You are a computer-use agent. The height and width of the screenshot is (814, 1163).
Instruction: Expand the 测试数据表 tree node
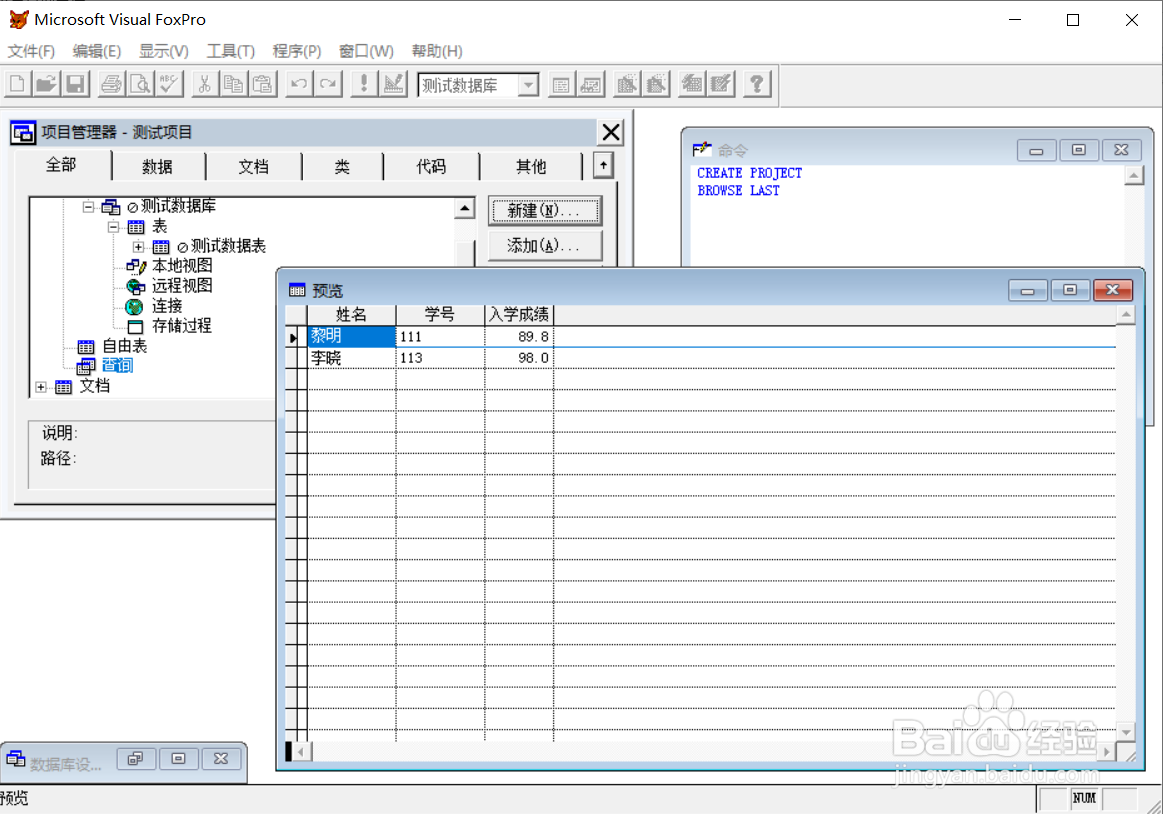pos(139,246)
